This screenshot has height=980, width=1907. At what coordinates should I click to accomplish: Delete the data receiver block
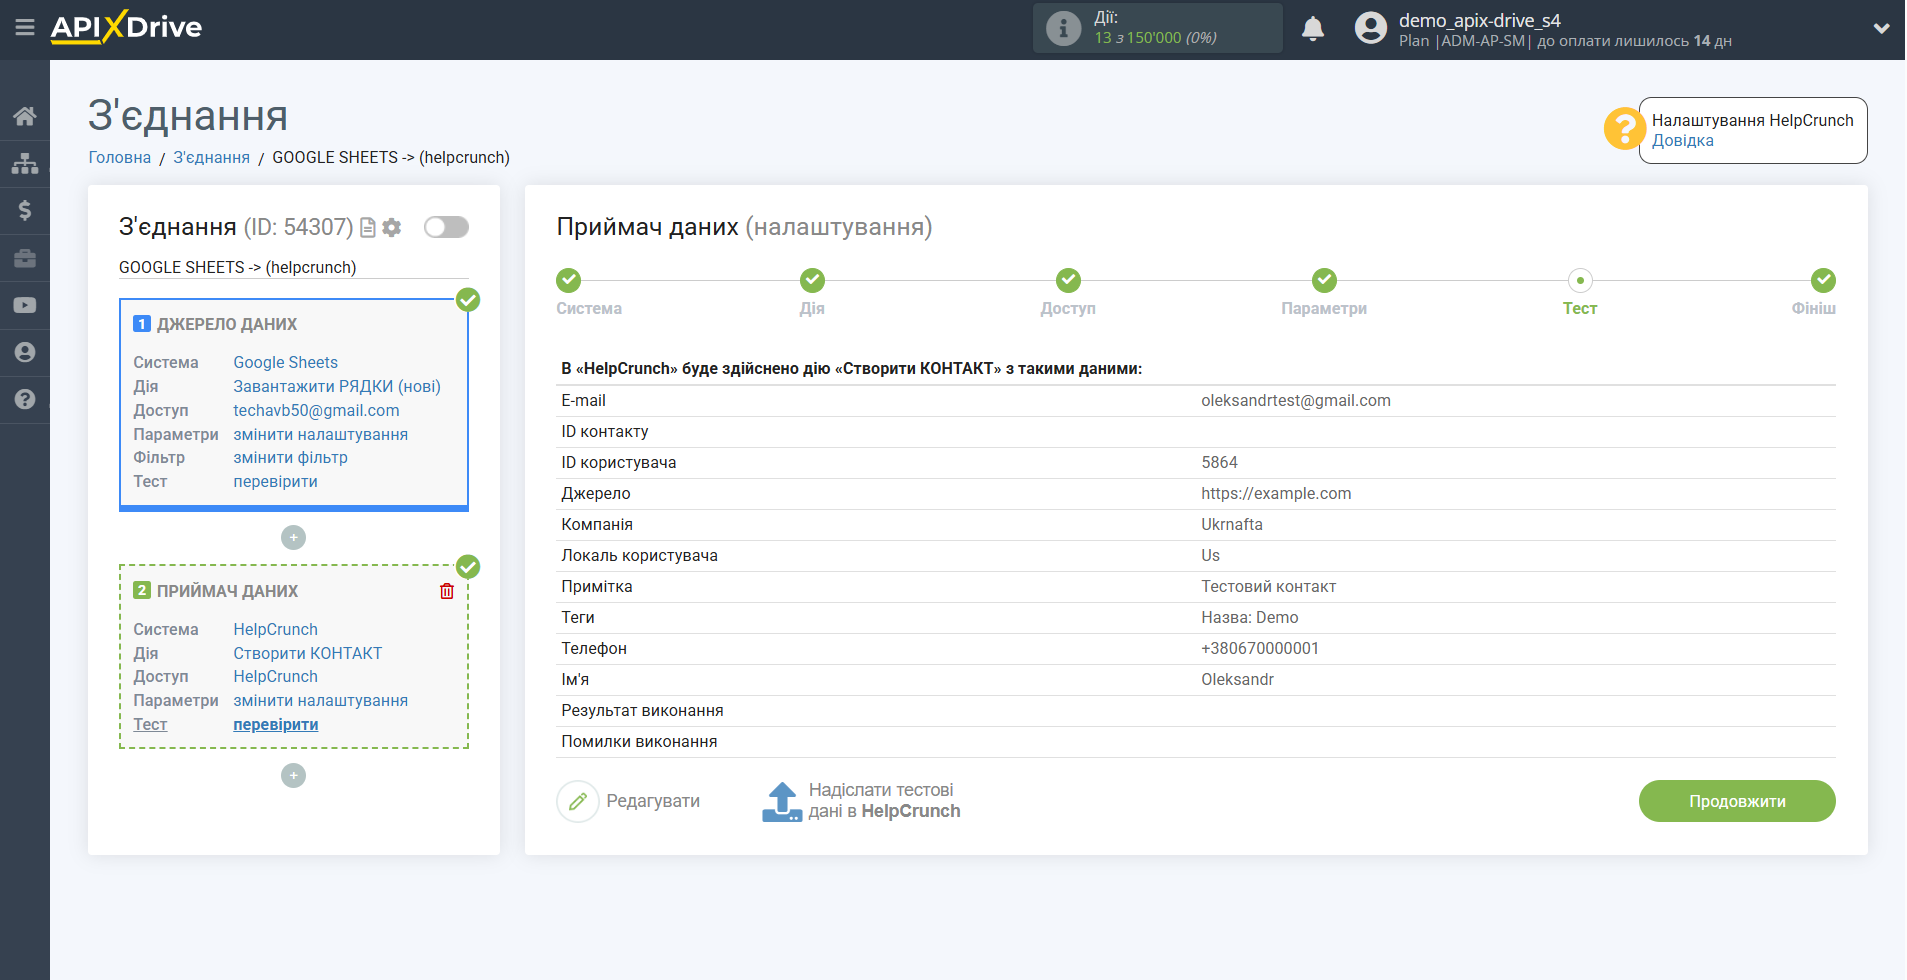pos(447,591)
